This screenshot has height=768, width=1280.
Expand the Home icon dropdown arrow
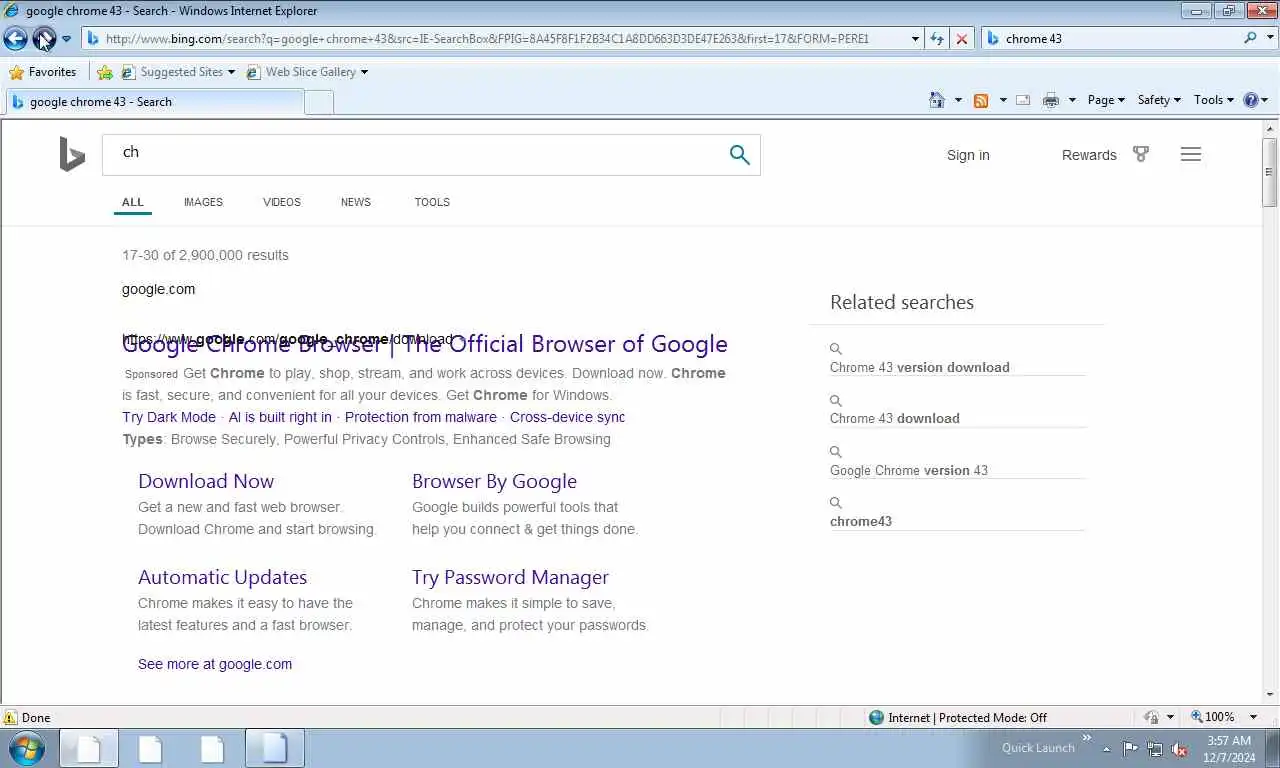click(x=958, y=100)
